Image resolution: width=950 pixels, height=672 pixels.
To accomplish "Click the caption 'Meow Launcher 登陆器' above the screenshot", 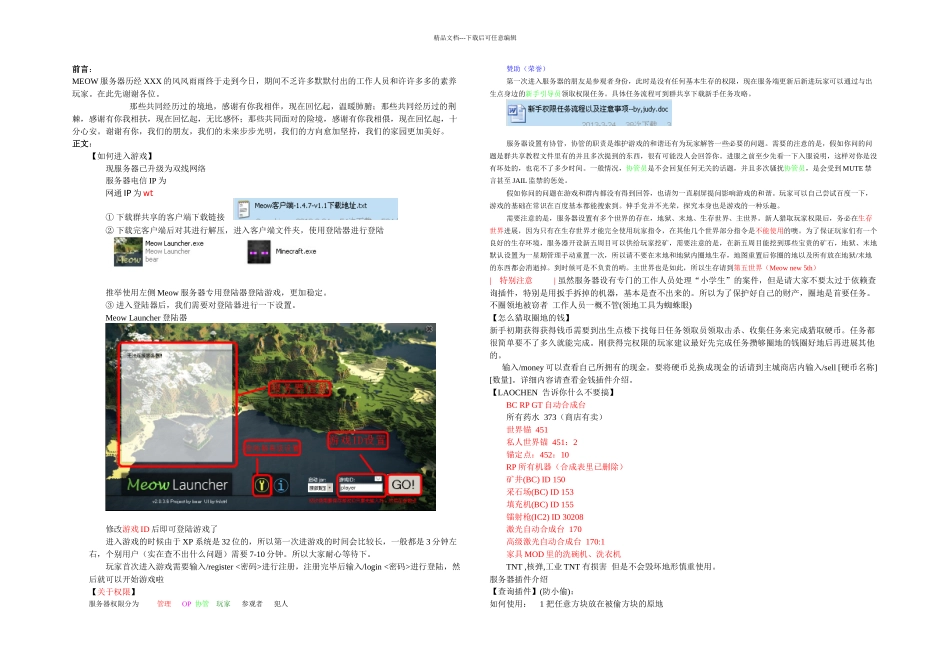I will pyautogui.click(x=147, y=318).
